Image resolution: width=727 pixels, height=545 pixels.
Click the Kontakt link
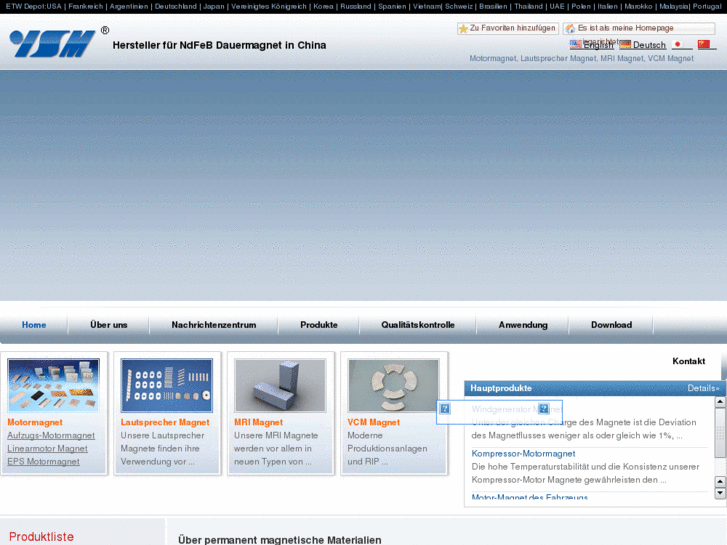click(689, 361)
